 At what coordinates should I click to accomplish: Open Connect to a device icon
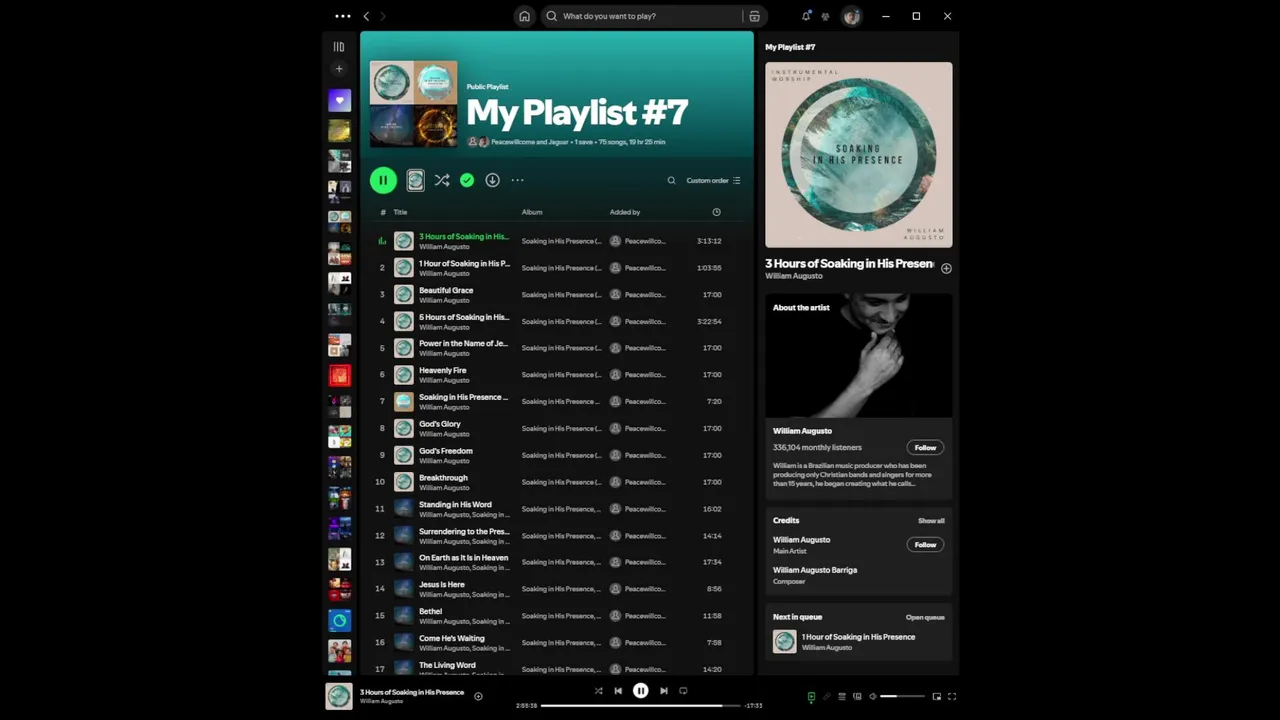[857, 697]
